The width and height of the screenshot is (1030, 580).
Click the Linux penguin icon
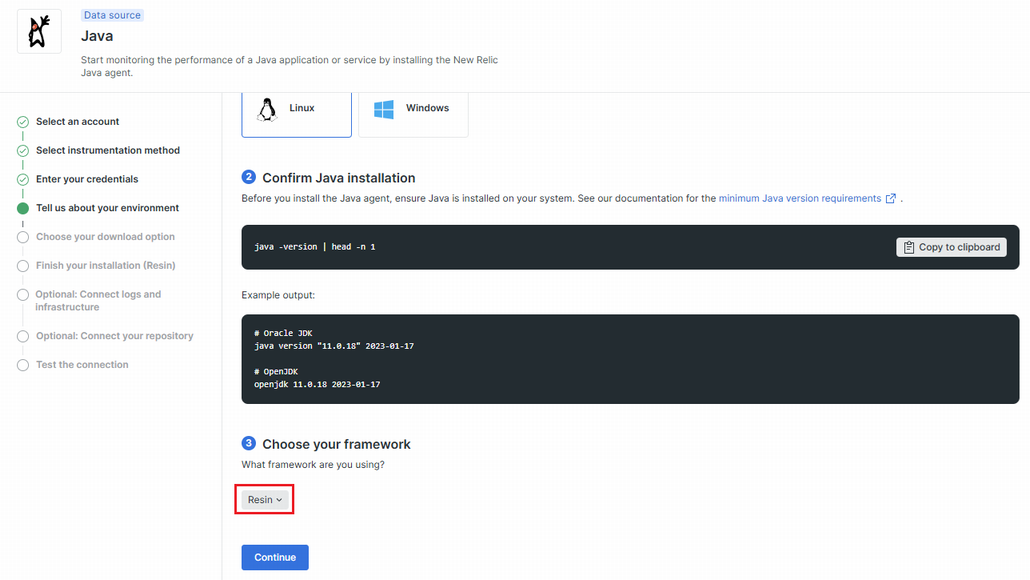267,110
